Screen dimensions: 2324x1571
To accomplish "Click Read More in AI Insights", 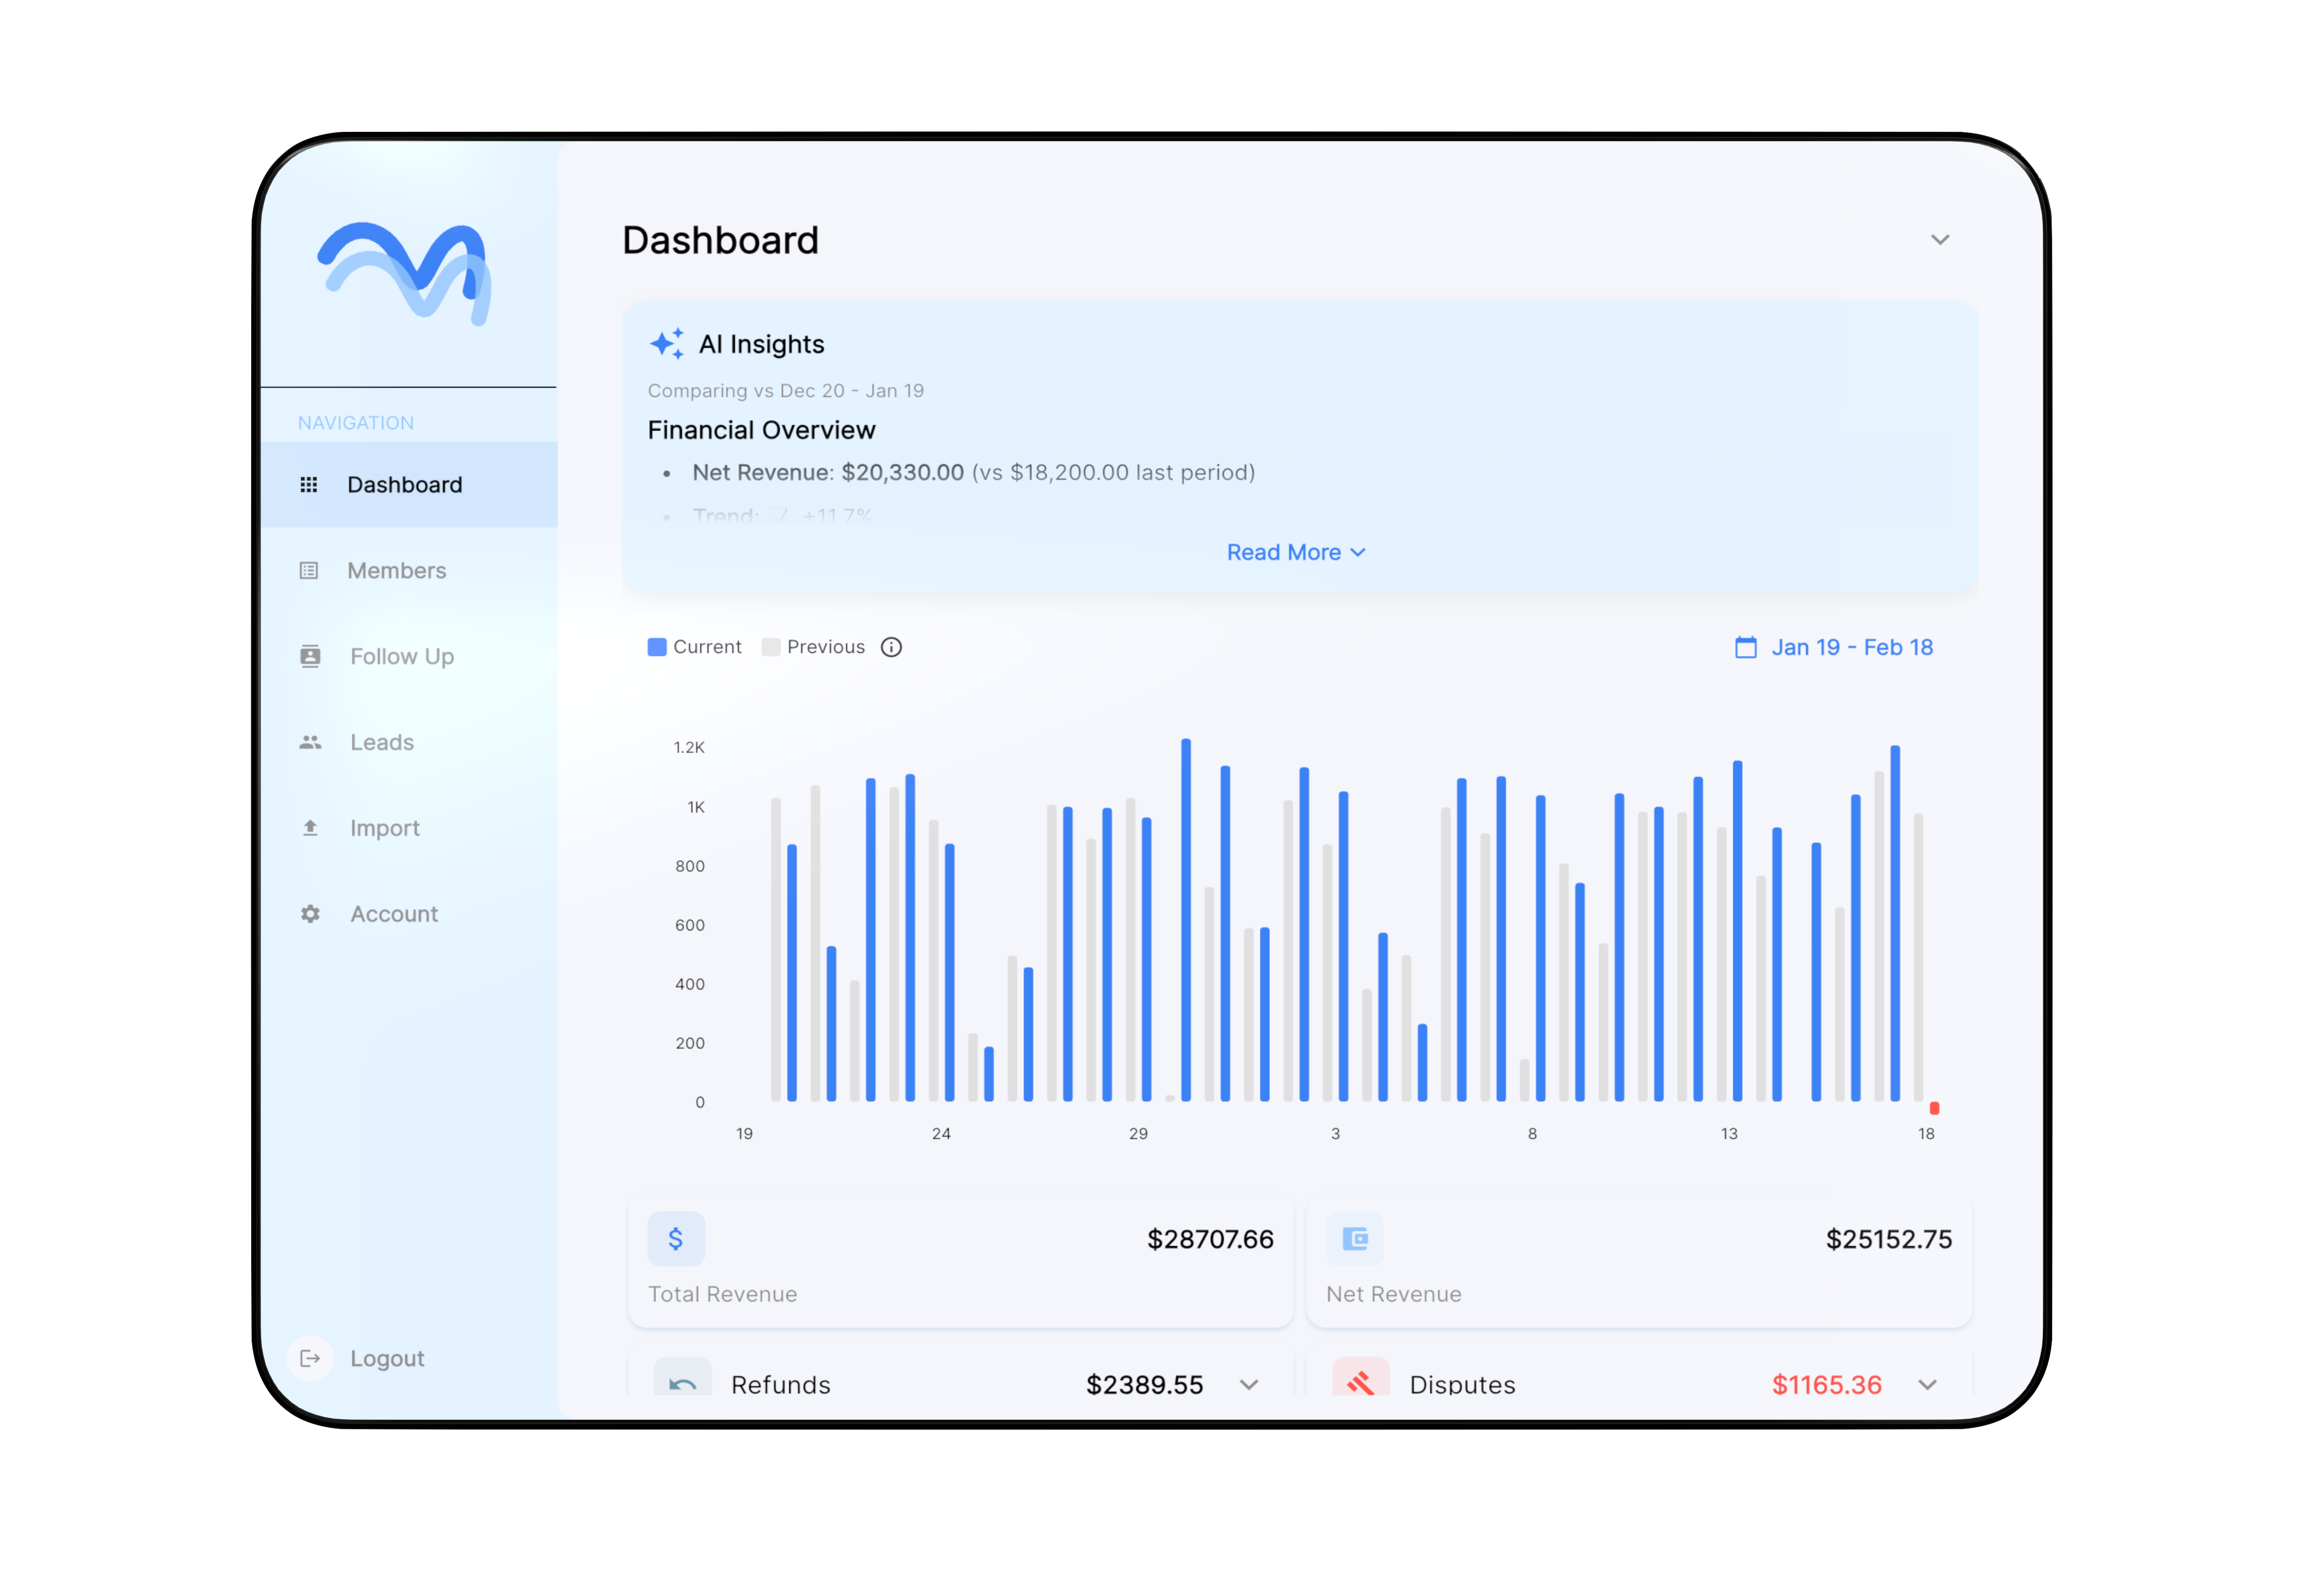I will pyautogui.click(x=1296, y=553).
